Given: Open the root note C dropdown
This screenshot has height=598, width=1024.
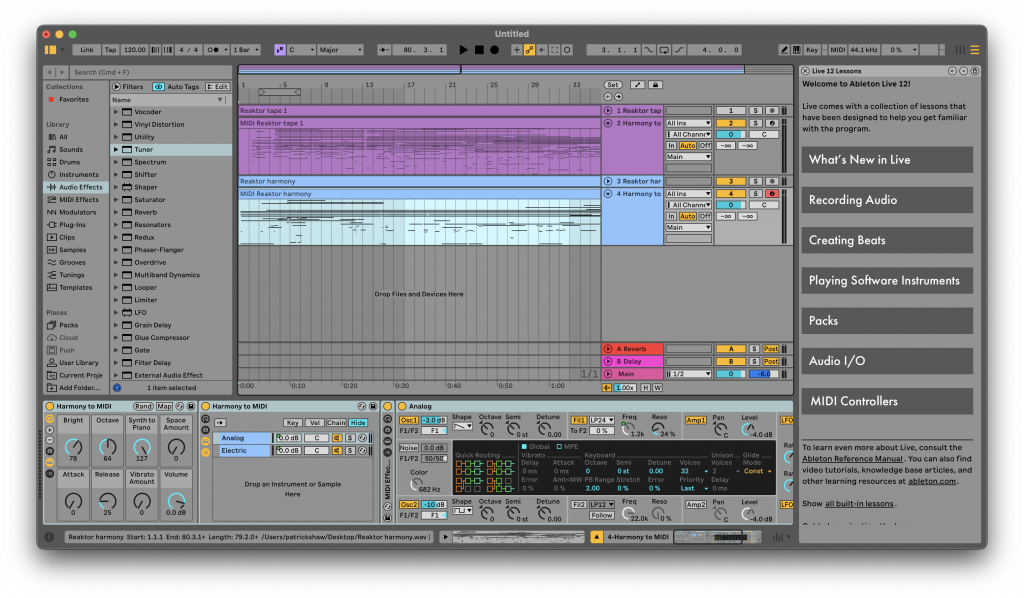Looking at the screenshot, I should coord(301,50).
